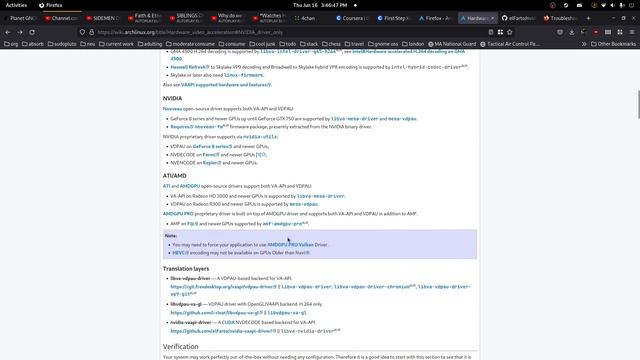Open the Firefox hamburger application menu
The image size is (640, 360).
point(632,32)
